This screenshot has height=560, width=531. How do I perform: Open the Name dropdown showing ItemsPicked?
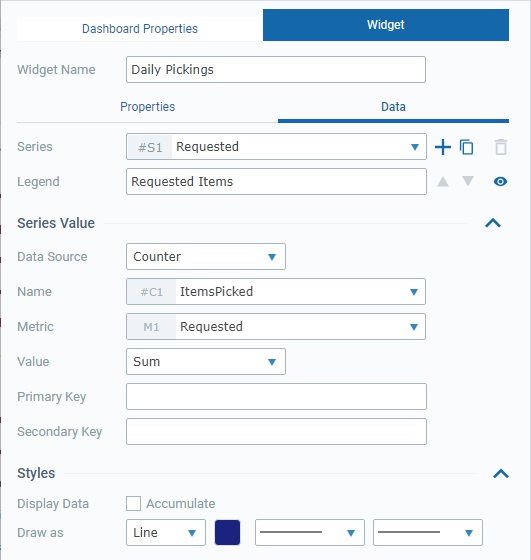[276, 291]
